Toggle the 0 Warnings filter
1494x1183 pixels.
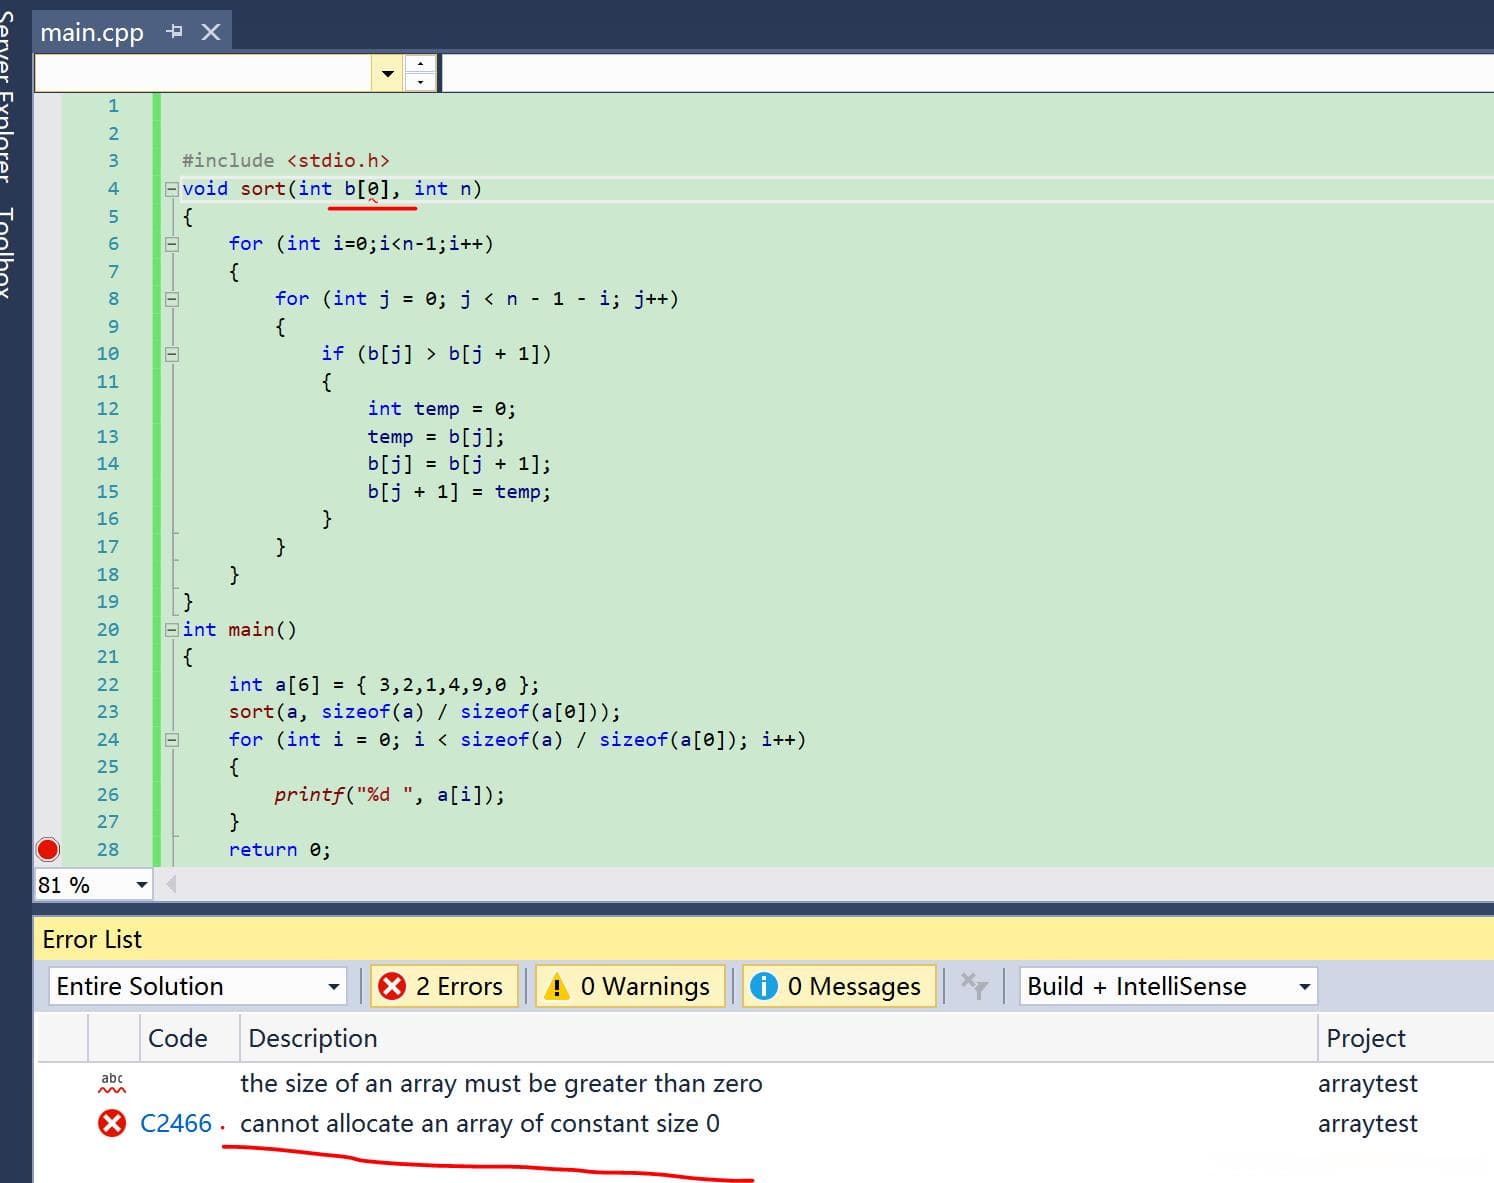tap(630, 987)
